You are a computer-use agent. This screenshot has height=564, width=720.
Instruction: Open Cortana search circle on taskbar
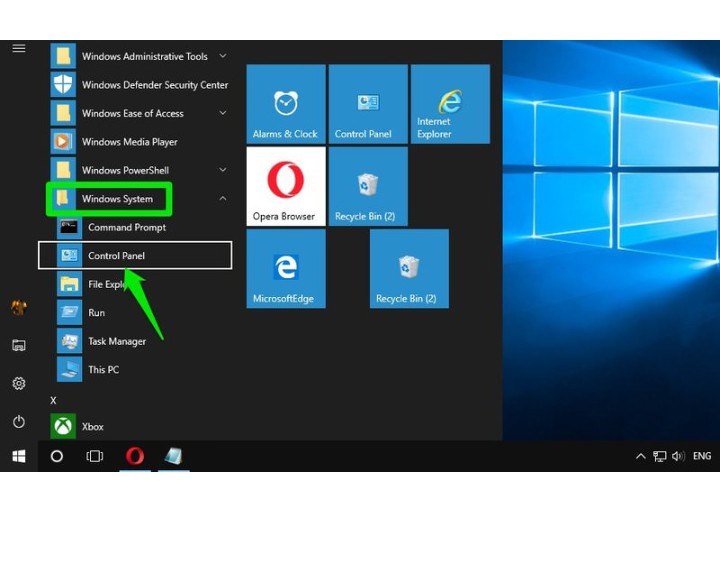pos(56,456)
